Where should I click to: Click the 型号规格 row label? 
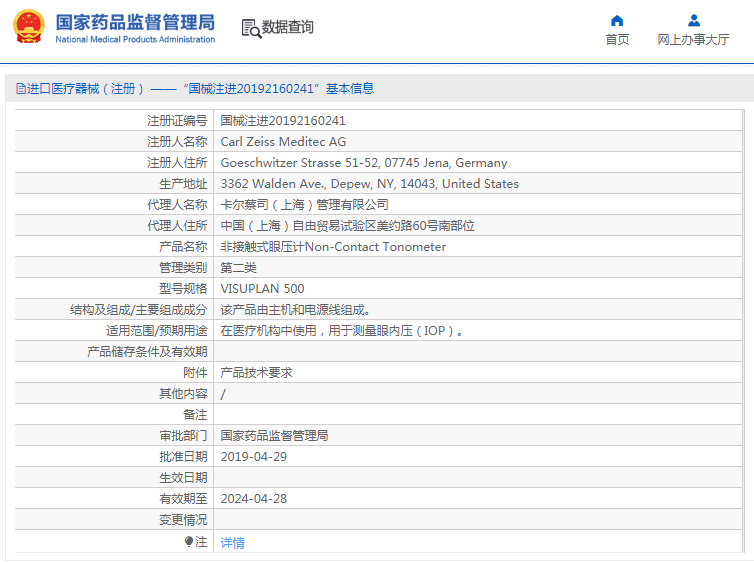183,289
